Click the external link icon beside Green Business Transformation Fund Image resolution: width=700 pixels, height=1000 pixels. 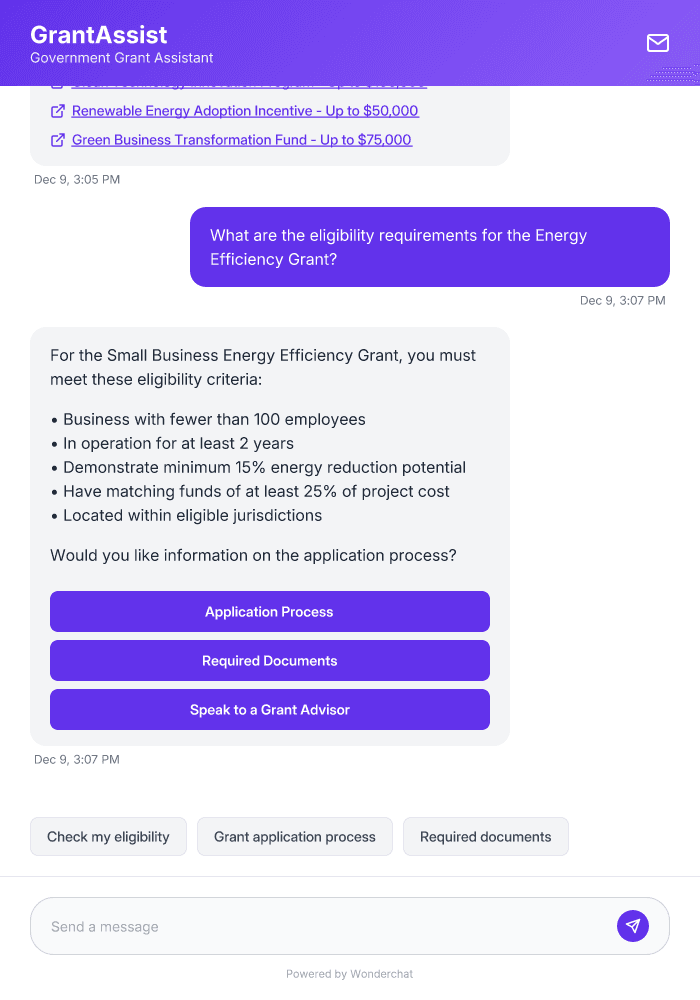point(57,140)
